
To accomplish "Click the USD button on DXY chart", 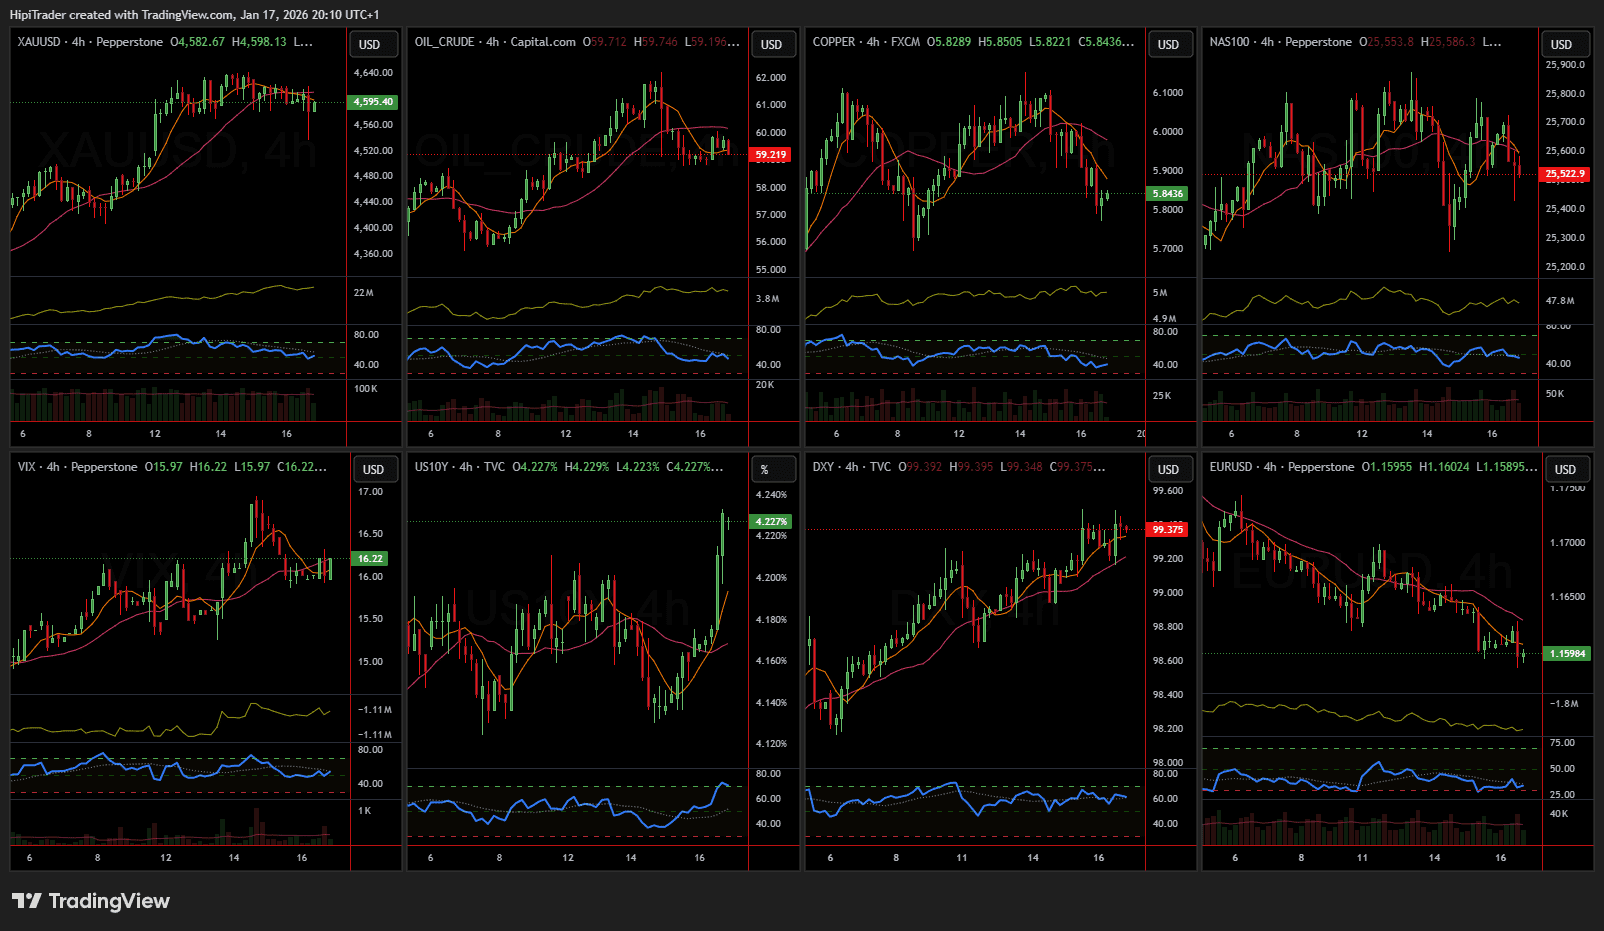I will (1168, 469).
